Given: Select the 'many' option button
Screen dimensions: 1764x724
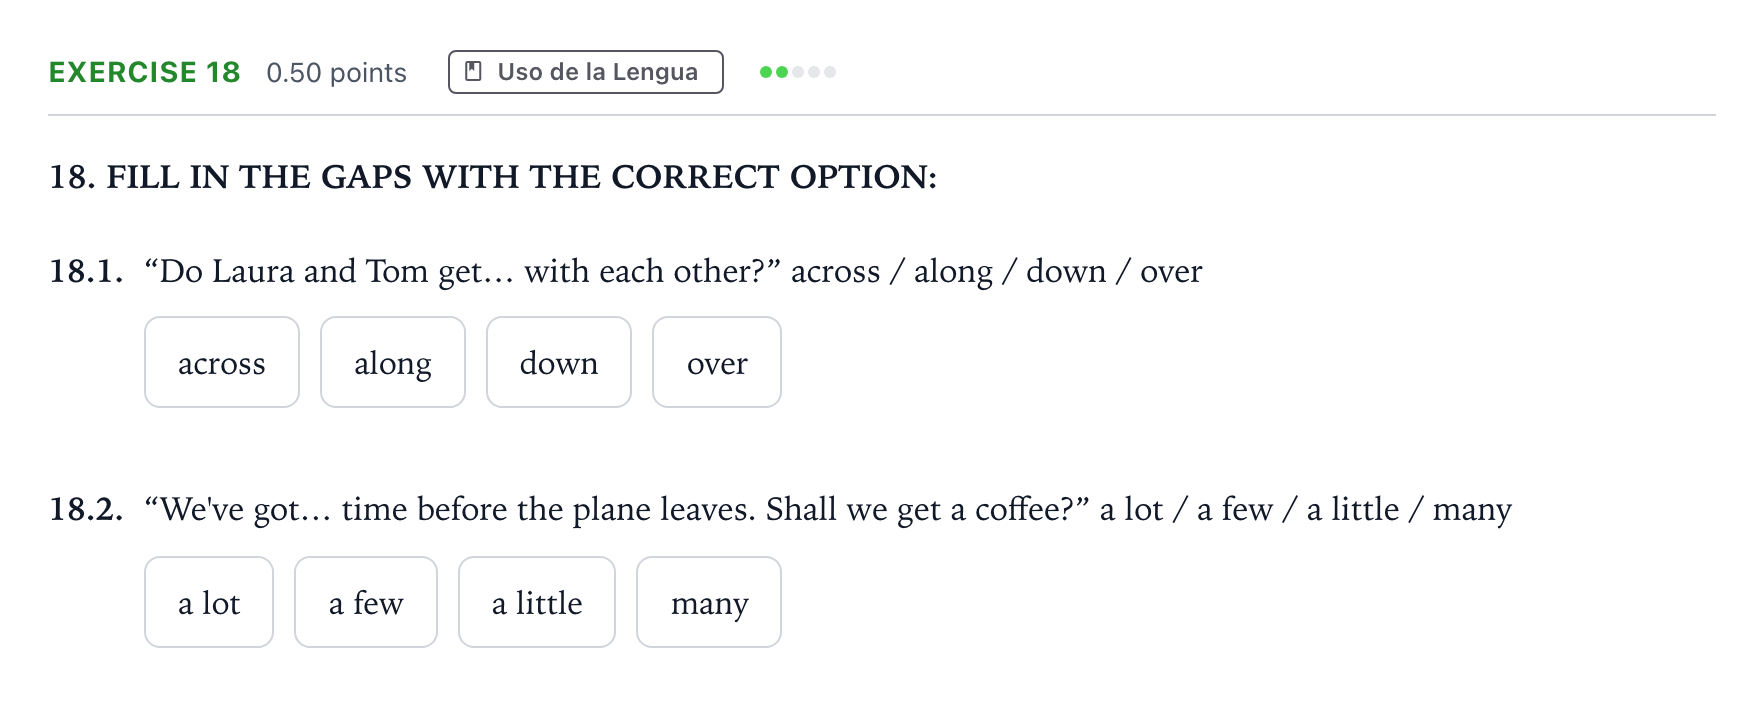Looking at the screenshot, I should click(x=709, y=602).
